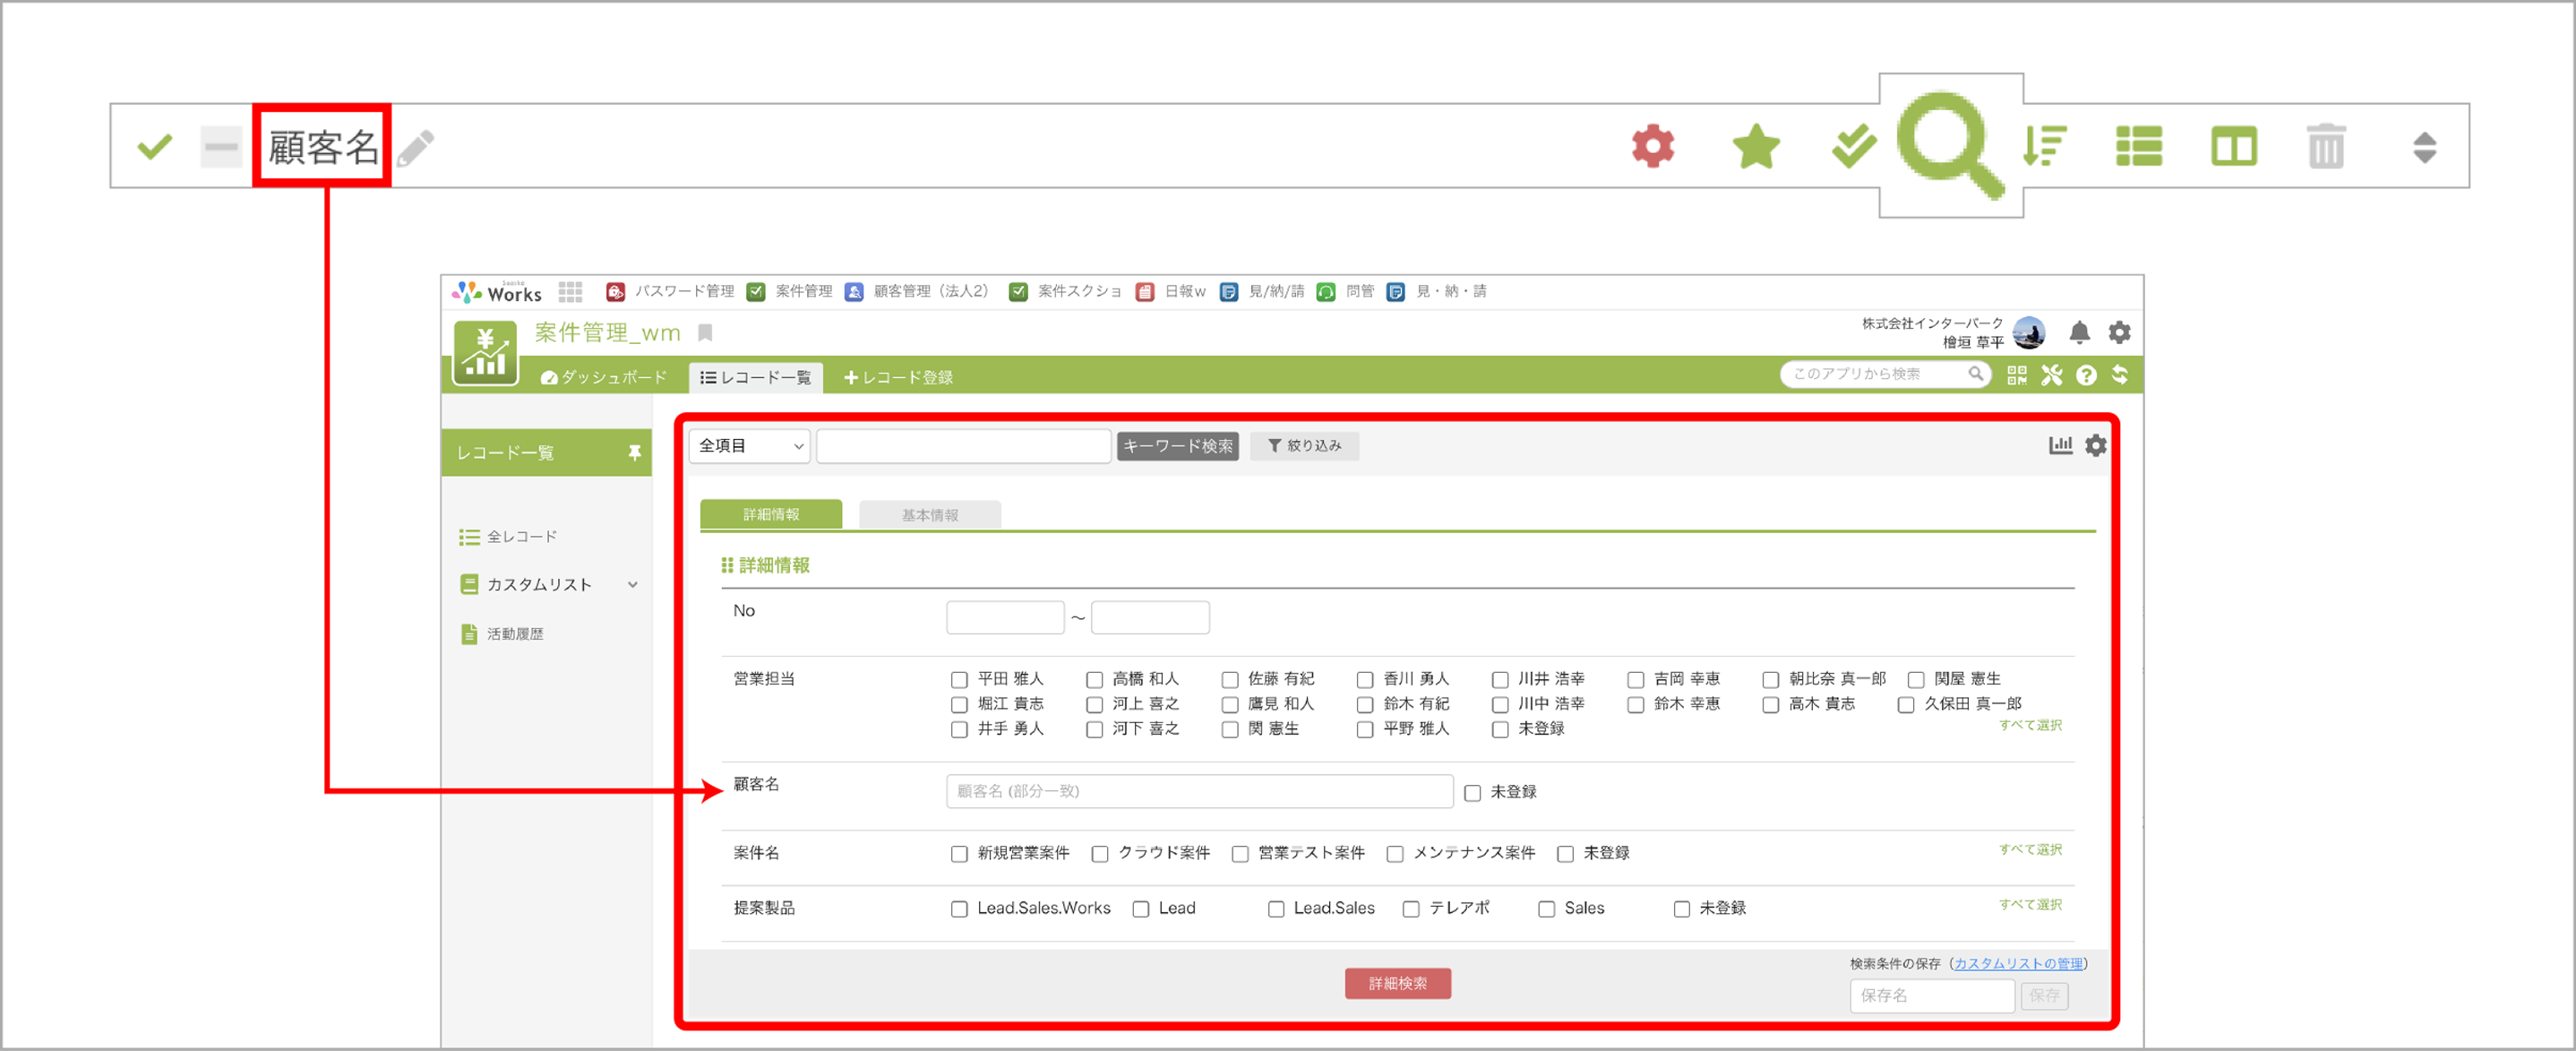Open the help question mark icon

pyautogui.click(x=2086, y=375)
